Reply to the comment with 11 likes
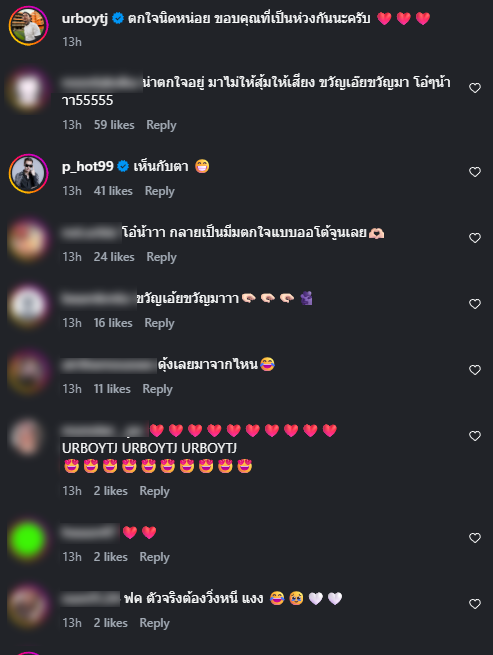Screen dimensions: 493x655 [158, 389]
